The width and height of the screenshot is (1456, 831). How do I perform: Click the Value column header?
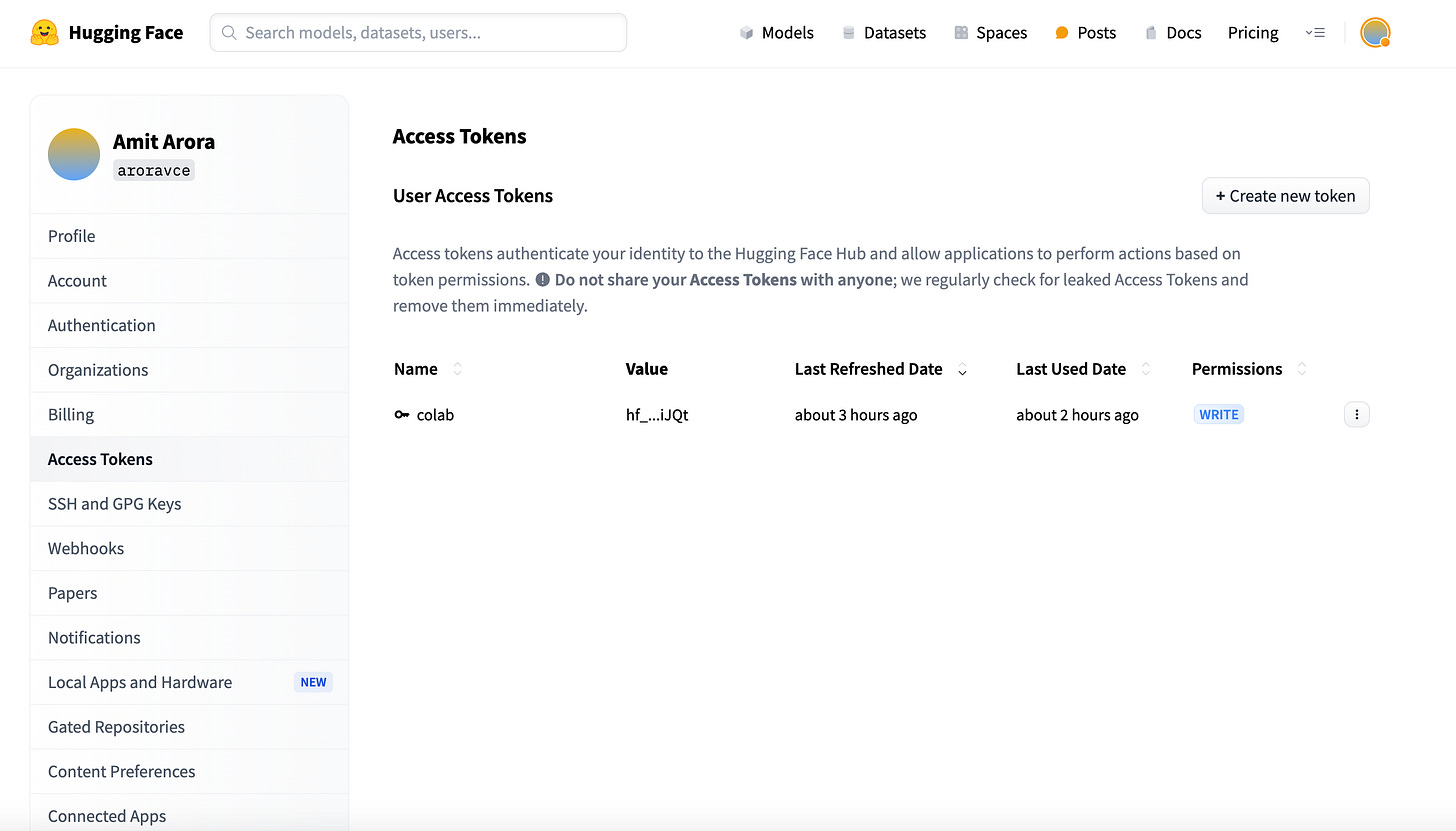647,369
